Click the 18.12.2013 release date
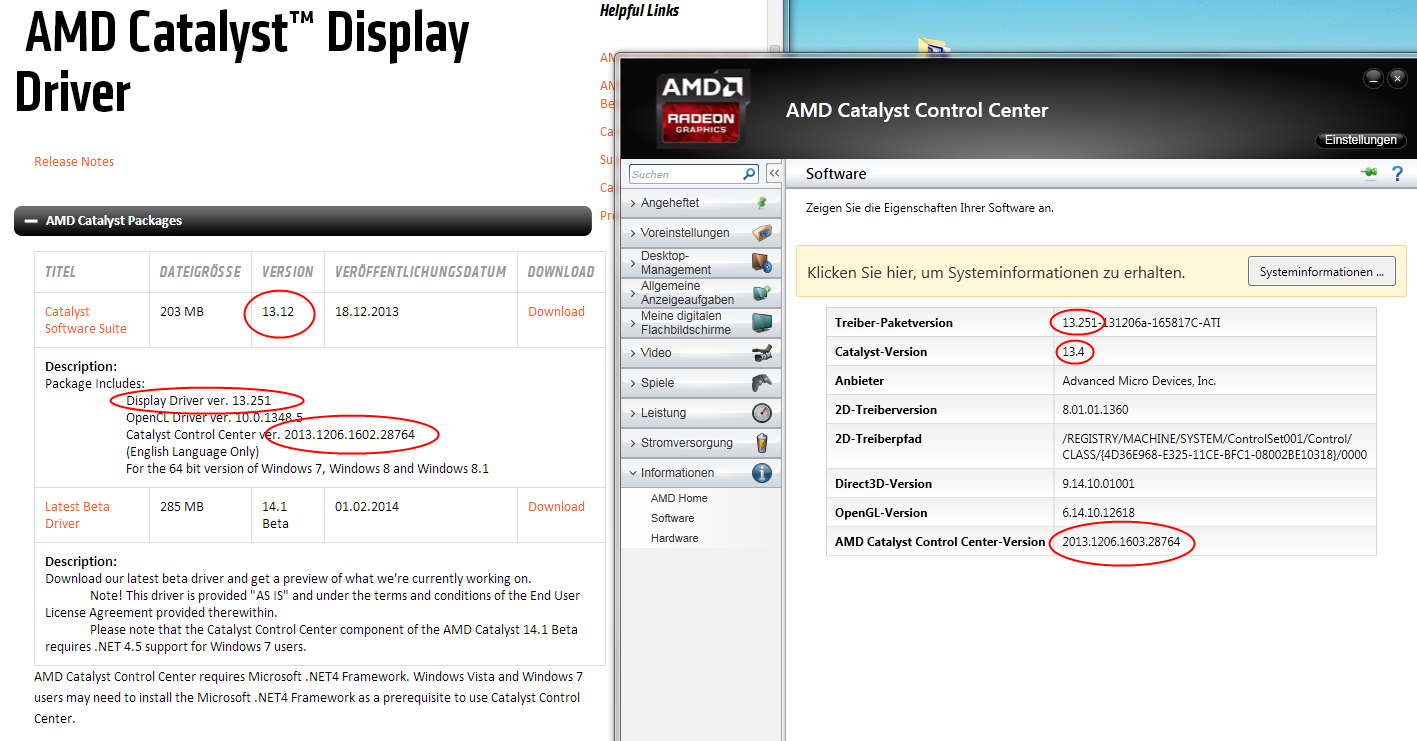The width and height of the screenshot is (1417, 741). (367, 311)
